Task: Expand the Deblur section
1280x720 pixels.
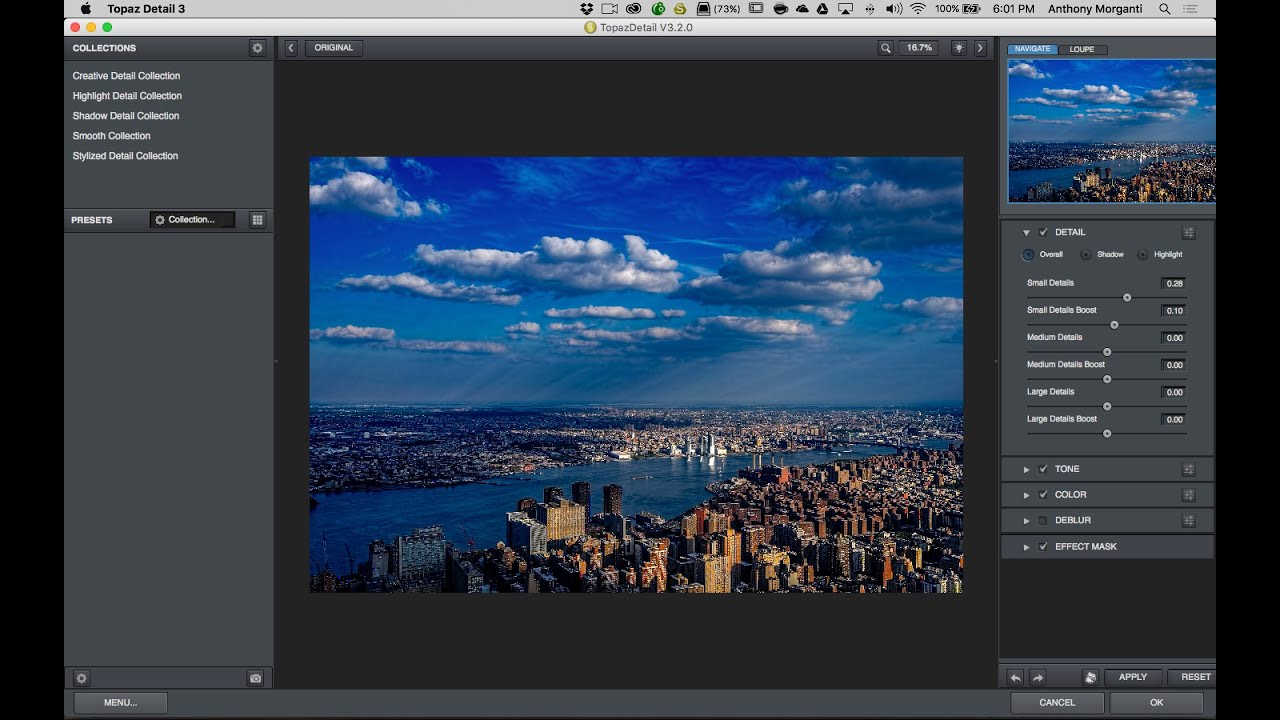Action: tap(1026, 521)
